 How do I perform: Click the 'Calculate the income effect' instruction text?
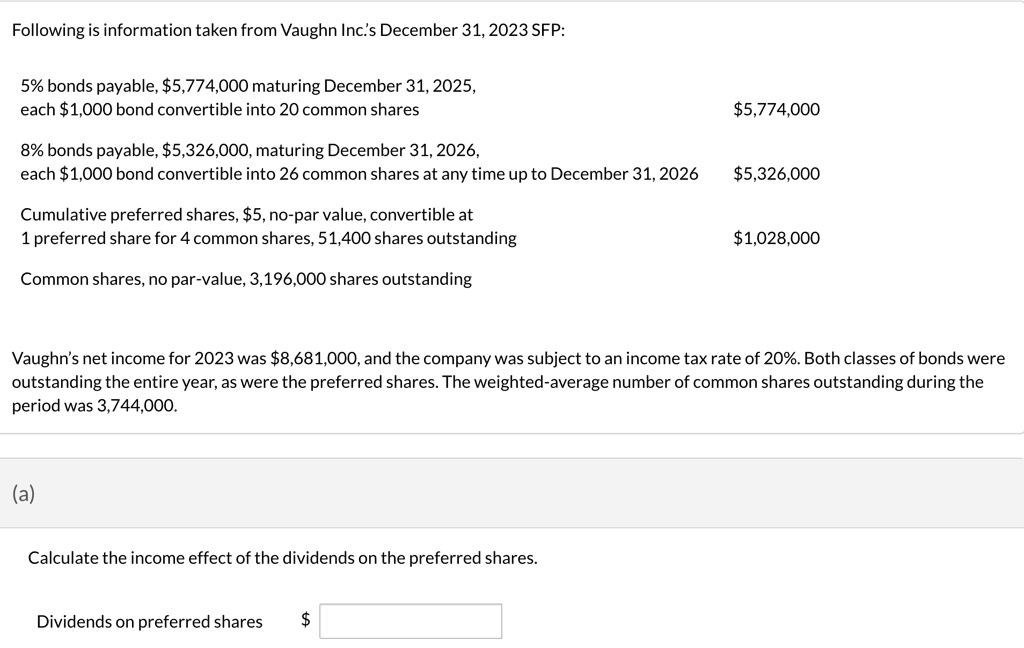tap(282, 558)
